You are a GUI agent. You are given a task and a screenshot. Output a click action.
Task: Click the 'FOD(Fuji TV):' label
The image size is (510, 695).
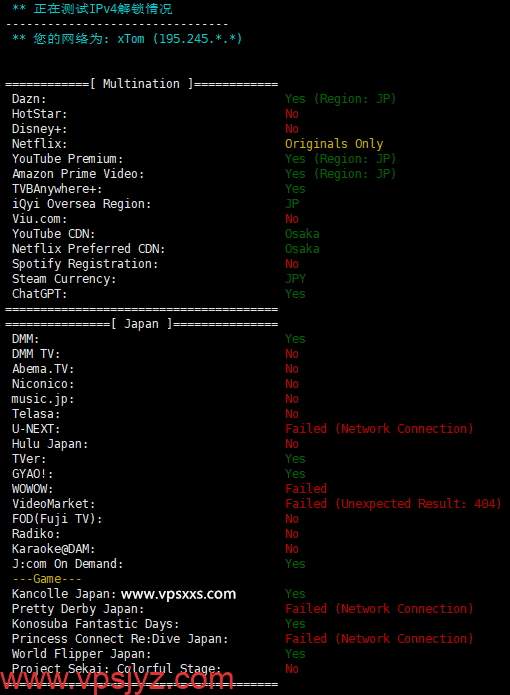[57, 519]
